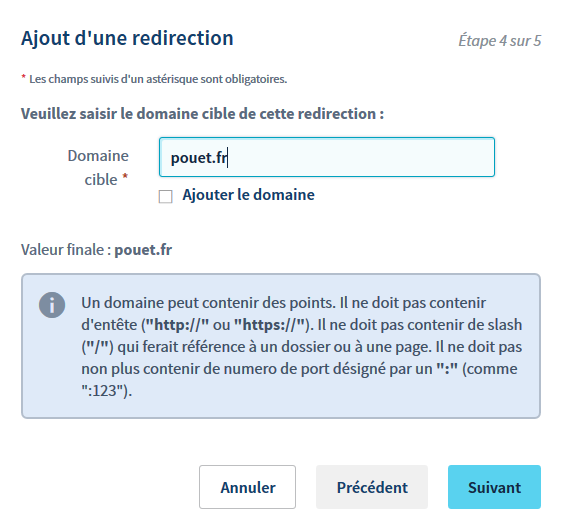Click the bold "http://" text in info box

(x=177, y=325)
